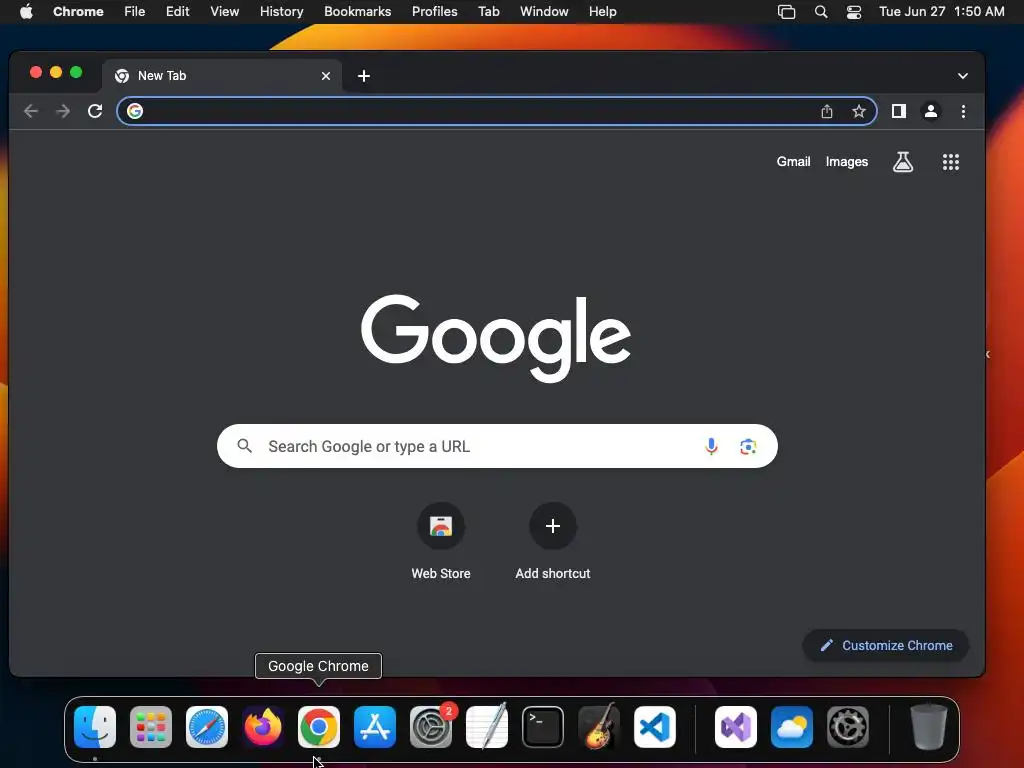1024x768 pixels.
Task: Open the dark gear icon in the Dock
Action: coord(848,727)
